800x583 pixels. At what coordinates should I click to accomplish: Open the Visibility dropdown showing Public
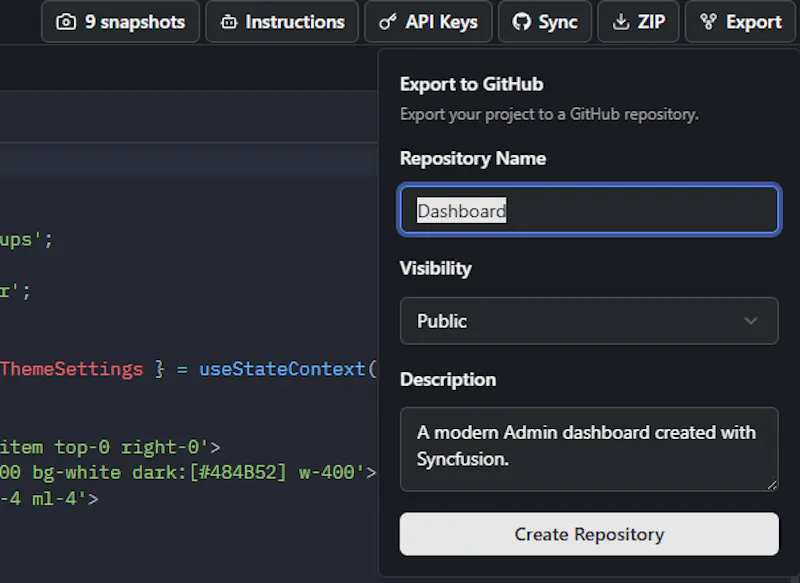tap(589, 321)
